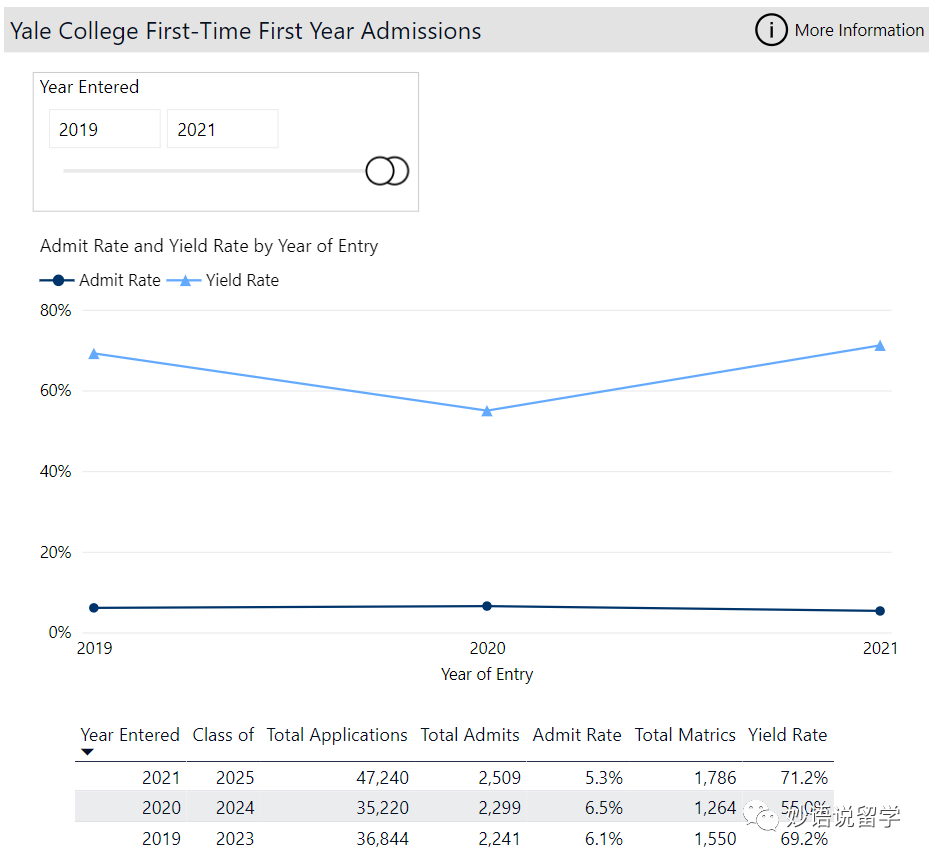This screenshot has width=931, height=858.
Task: Click chart title Admit Rate and Yield Rate
Action: pos(209,246)
